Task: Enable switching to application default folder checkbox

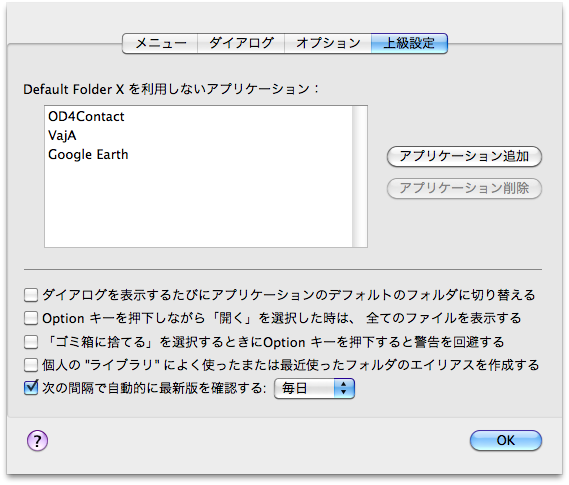Action: tap(31, 295)
